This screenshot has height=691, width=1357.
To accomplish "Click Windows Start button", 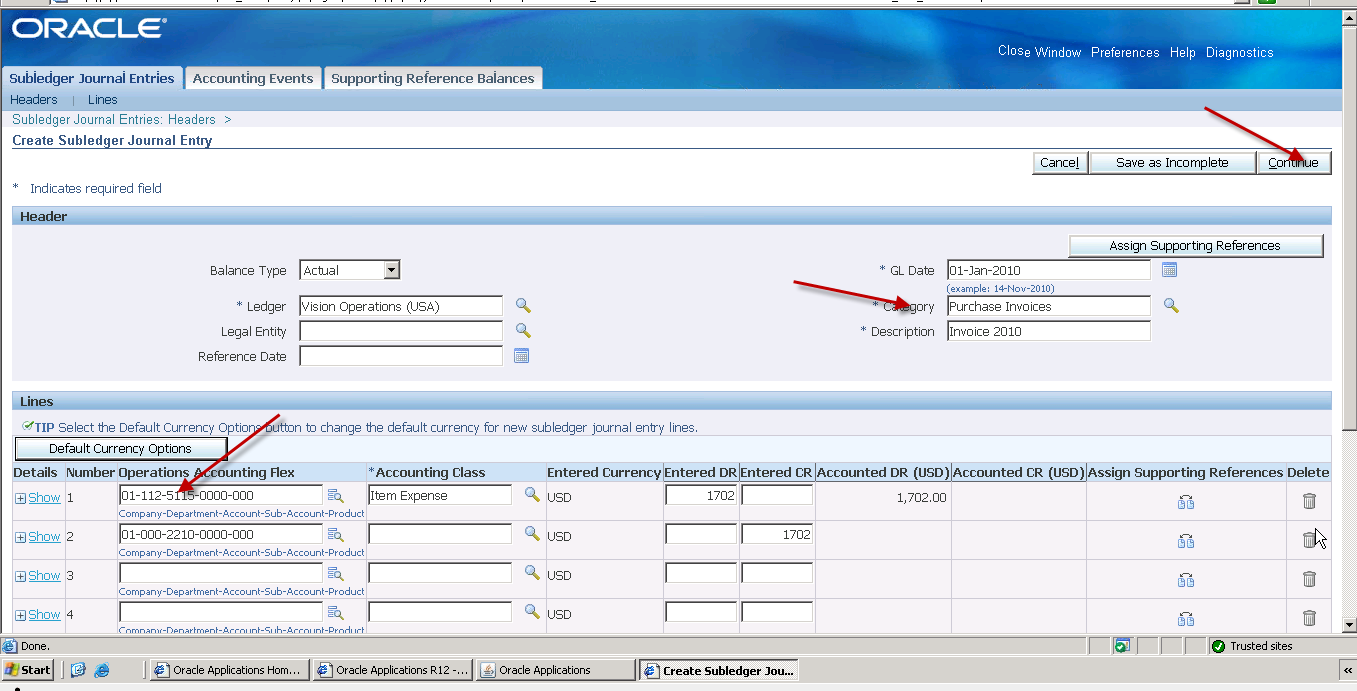I will [x=28, y=670].
